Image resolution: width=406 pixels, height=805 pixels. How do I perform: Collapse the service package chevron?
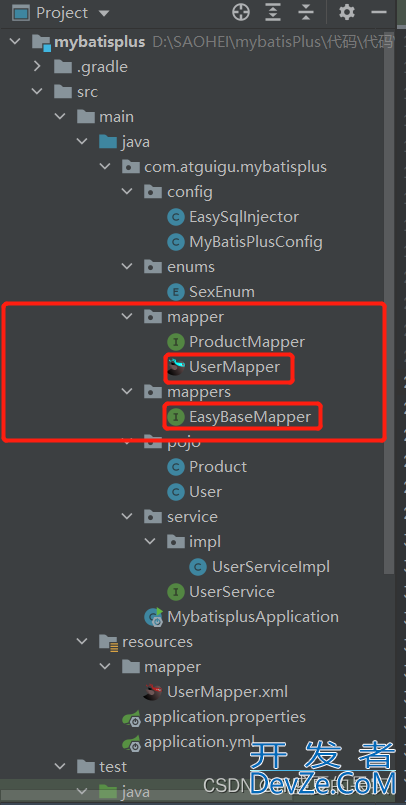[x=126, y=516]
